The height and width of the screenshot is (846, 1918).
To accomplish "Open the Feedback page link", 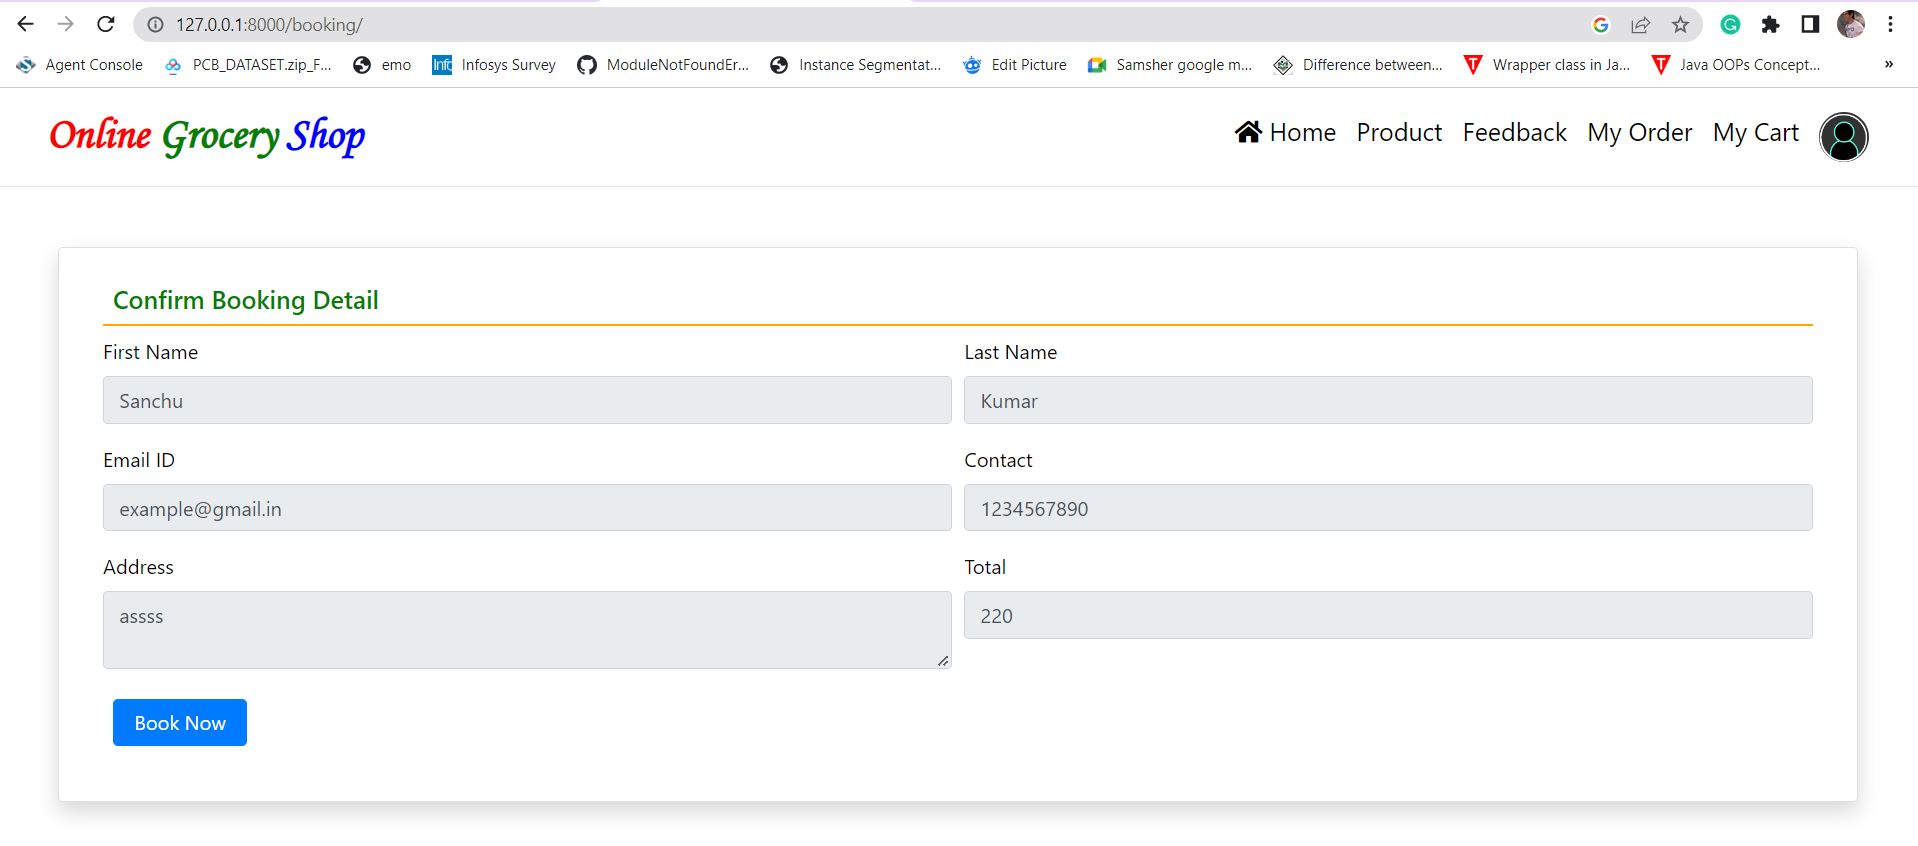I will pyautogui.click(x=1514, y=132).
